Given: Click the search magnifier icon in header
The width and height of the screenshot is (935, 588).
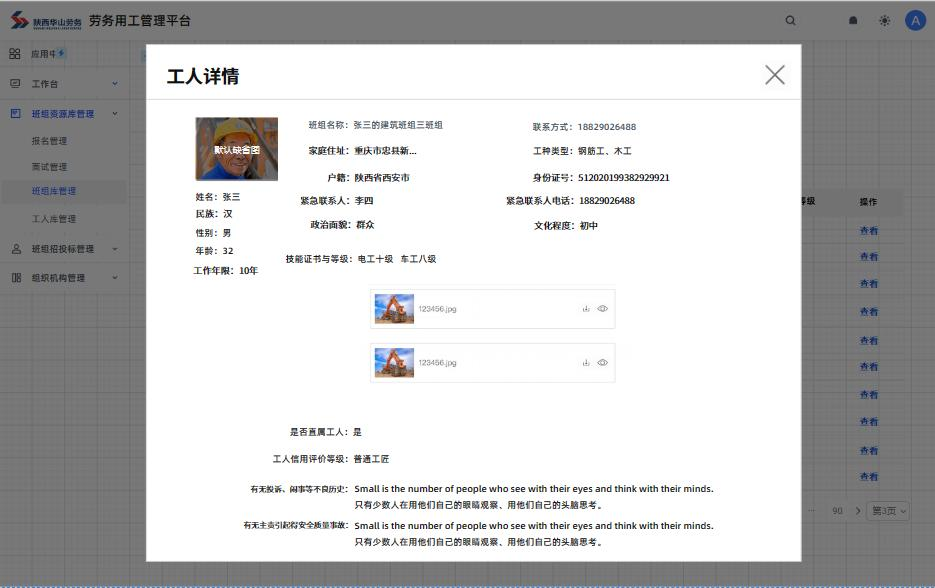Looking at the screenshot, I should coord(791,21).
